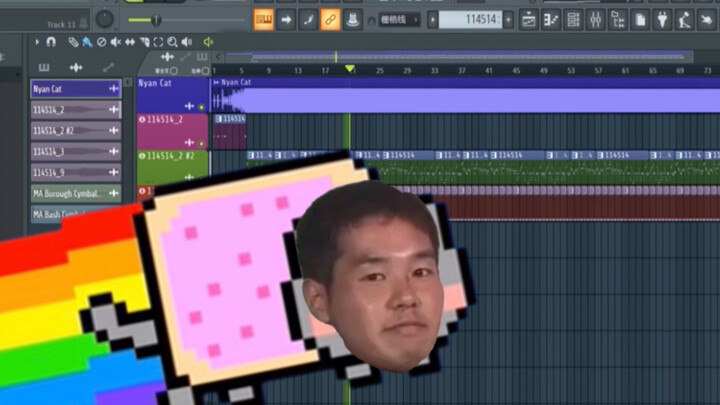Click the arrow left of pattern 114514
The width and height of the screenshot is (720, 405).
(x=433, y=20)
